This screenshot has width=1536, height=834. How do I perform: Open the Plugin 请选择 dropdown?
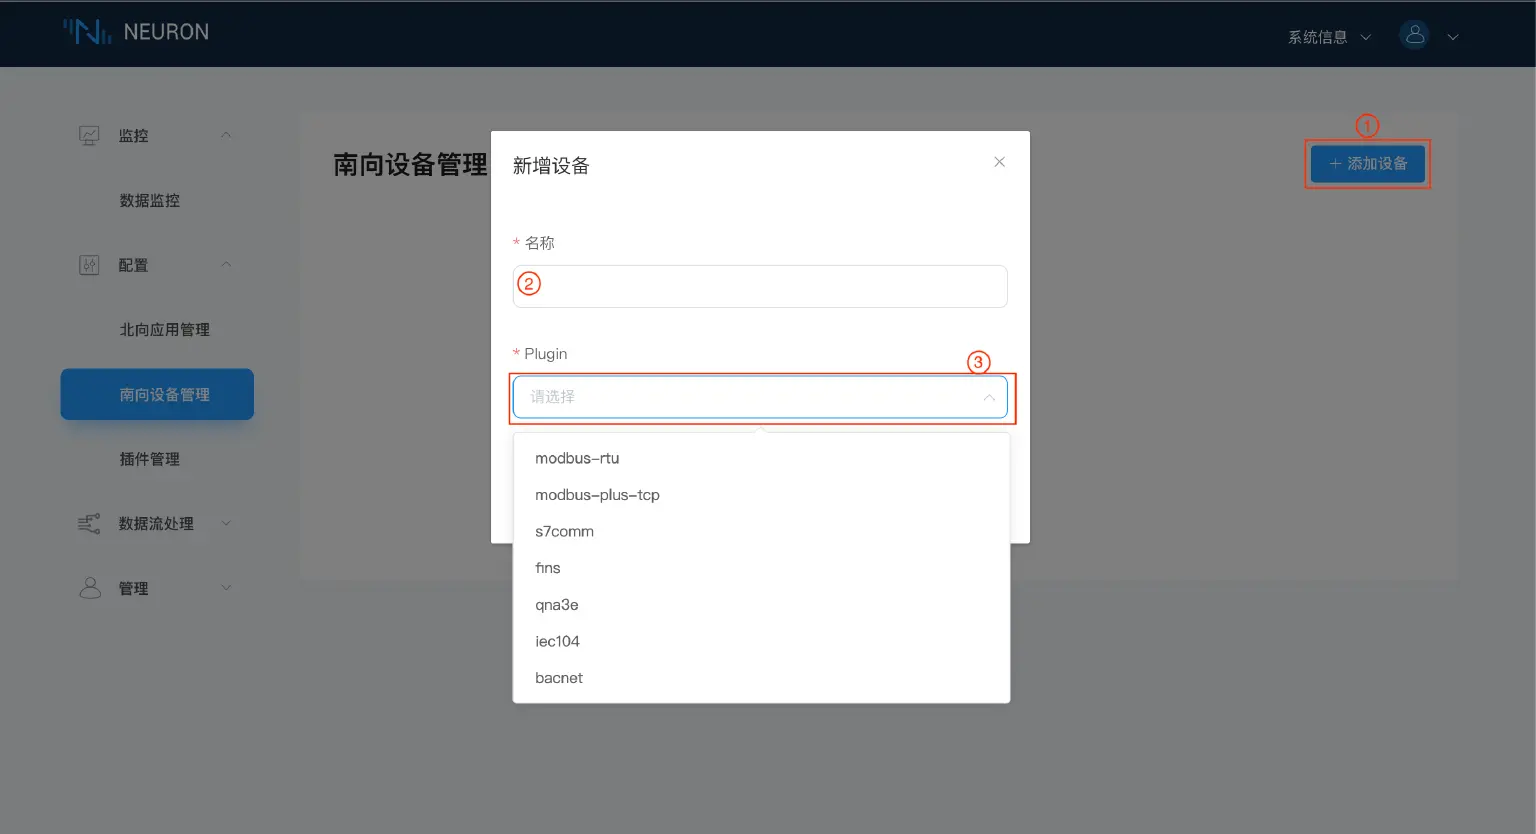[x=760, y=396]
